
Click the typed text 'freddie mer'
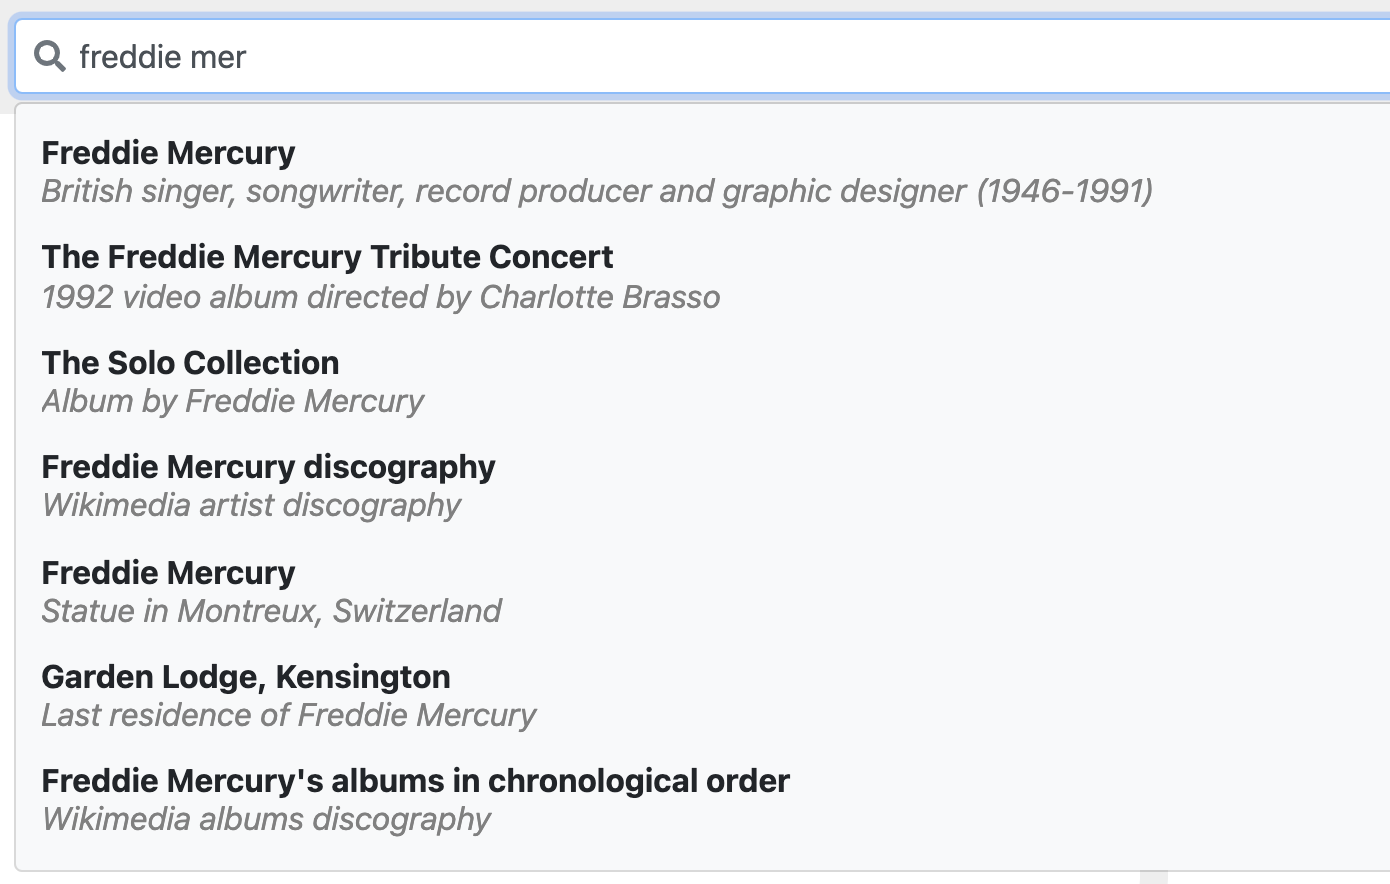click(162, 57)
